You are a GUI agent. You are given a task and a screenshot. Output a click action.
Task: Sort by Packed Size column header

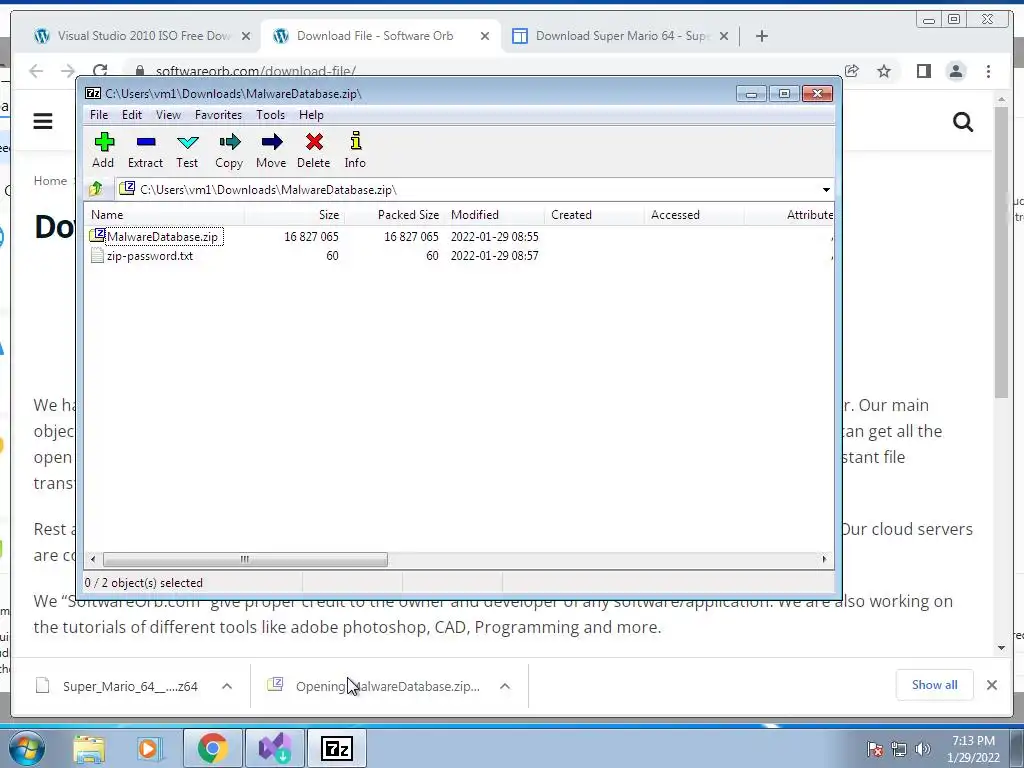[x=394, y=215]
